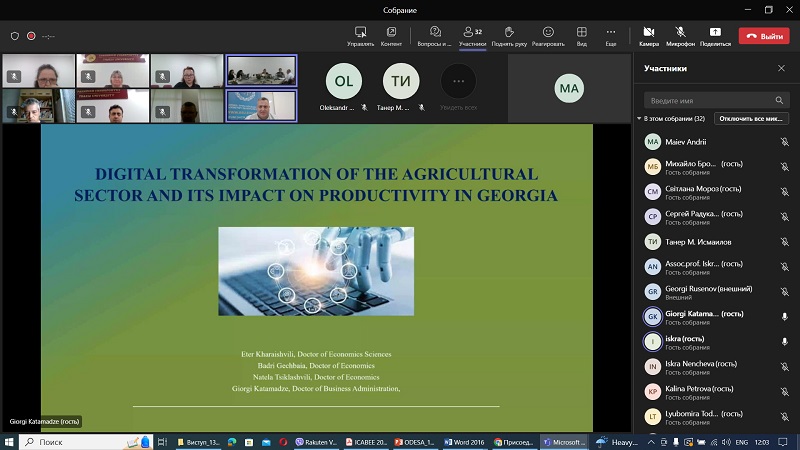This screenshot has width=800, height=450.
Task: Click the Content (Контент) icon
Action: [x=391, y=35]
